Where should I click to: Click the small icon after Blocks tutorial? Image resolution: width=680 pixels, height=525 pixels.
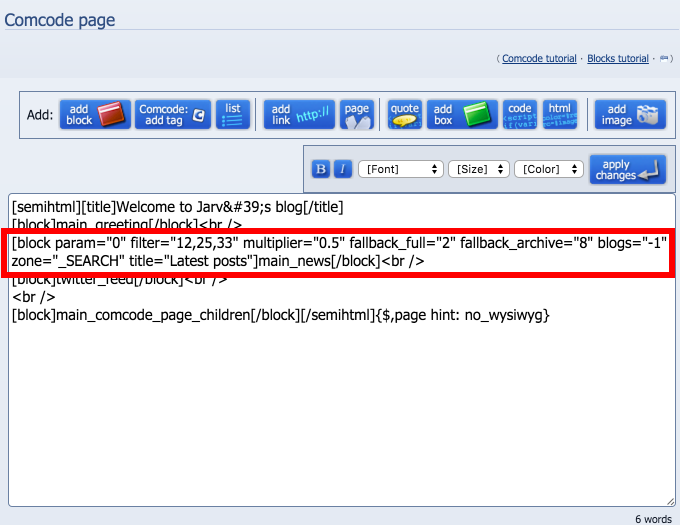(664, 59)
